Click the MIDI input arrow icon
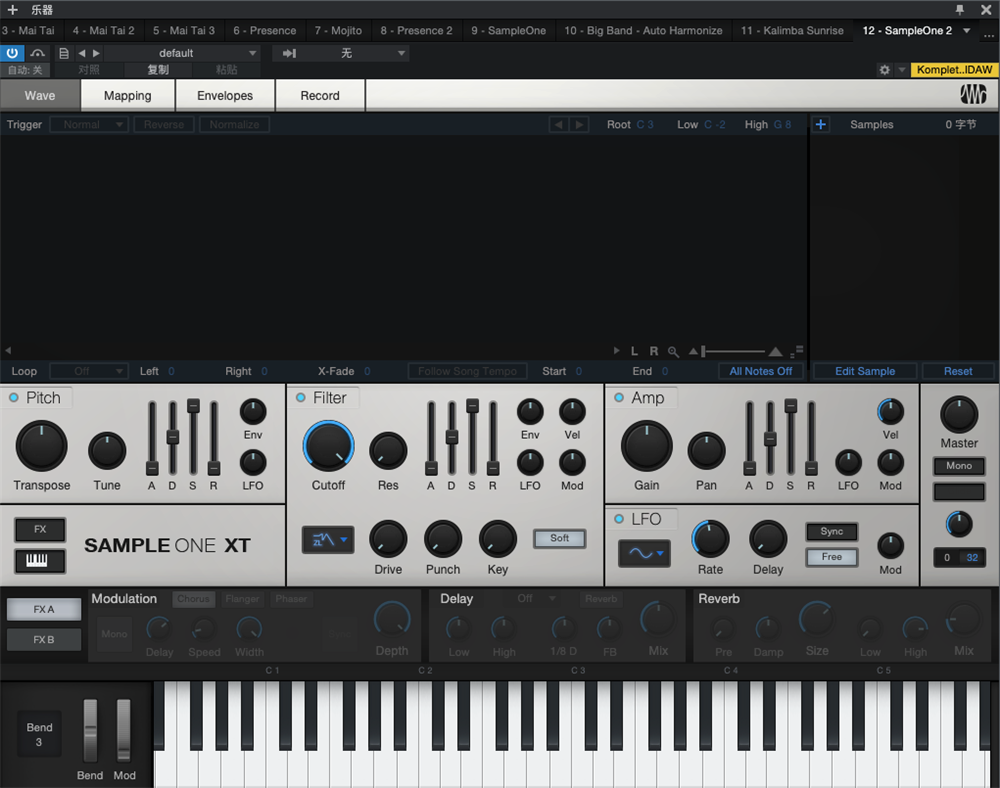Image resolution: width=1000 pixels, height=788 pixels. tap(289, 53)
